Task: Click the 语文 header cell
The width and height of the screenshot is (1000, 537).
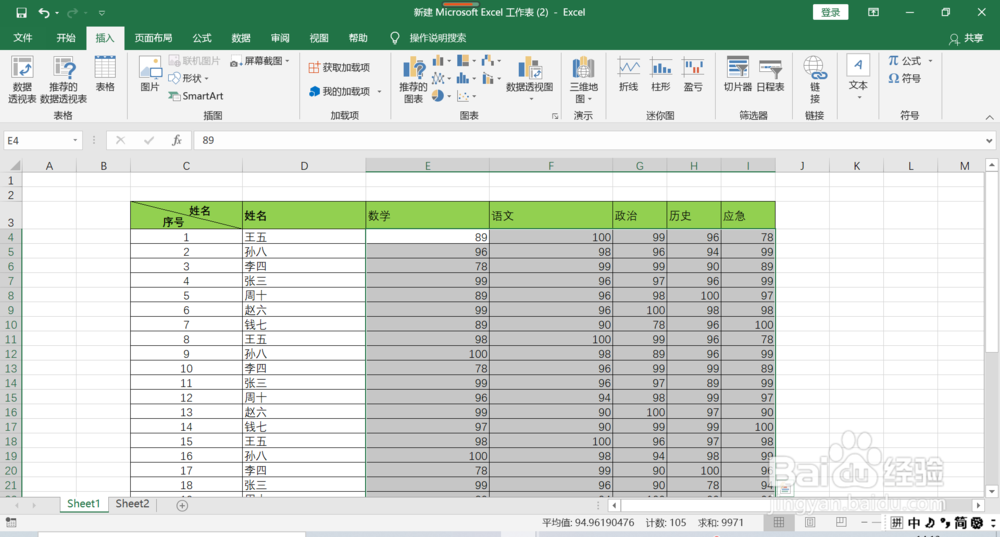Action: (551, 216)
